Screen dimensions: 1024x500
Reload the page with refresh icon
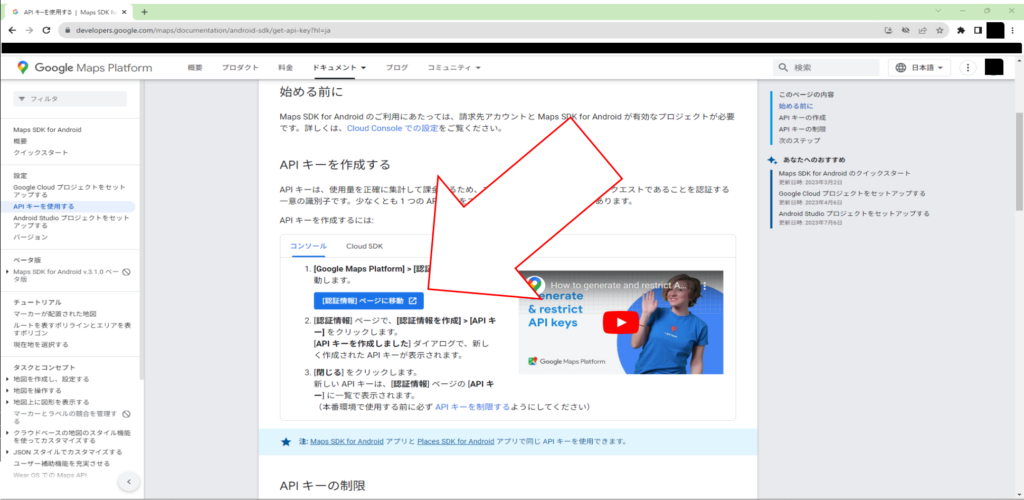[46, 30]
